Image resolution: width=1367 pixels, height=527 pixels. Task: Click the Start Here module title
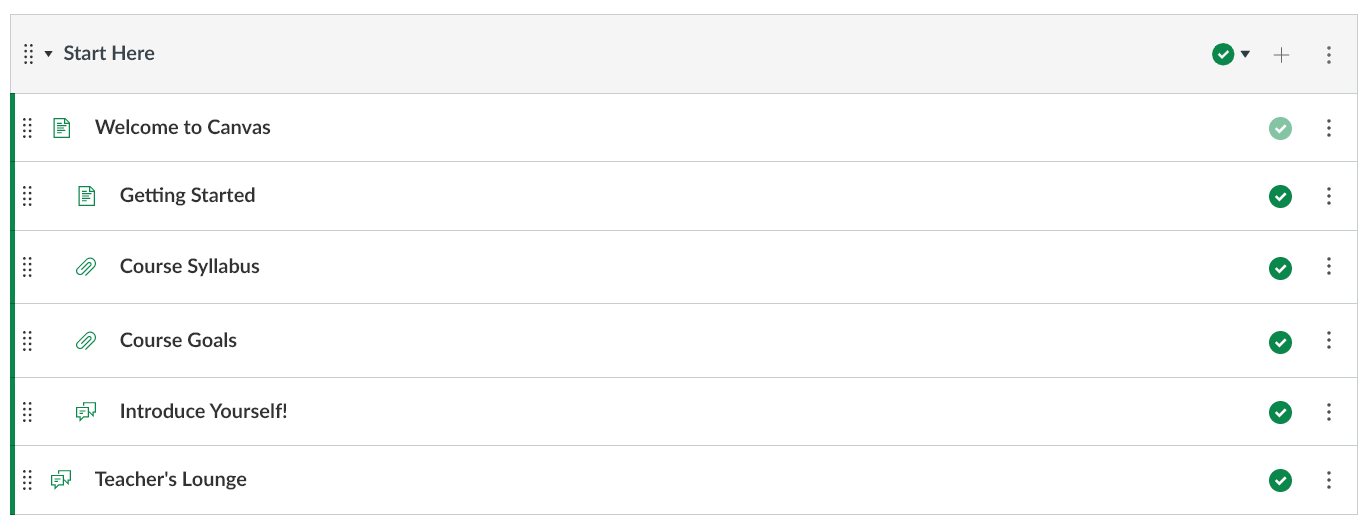click(109, 54)
